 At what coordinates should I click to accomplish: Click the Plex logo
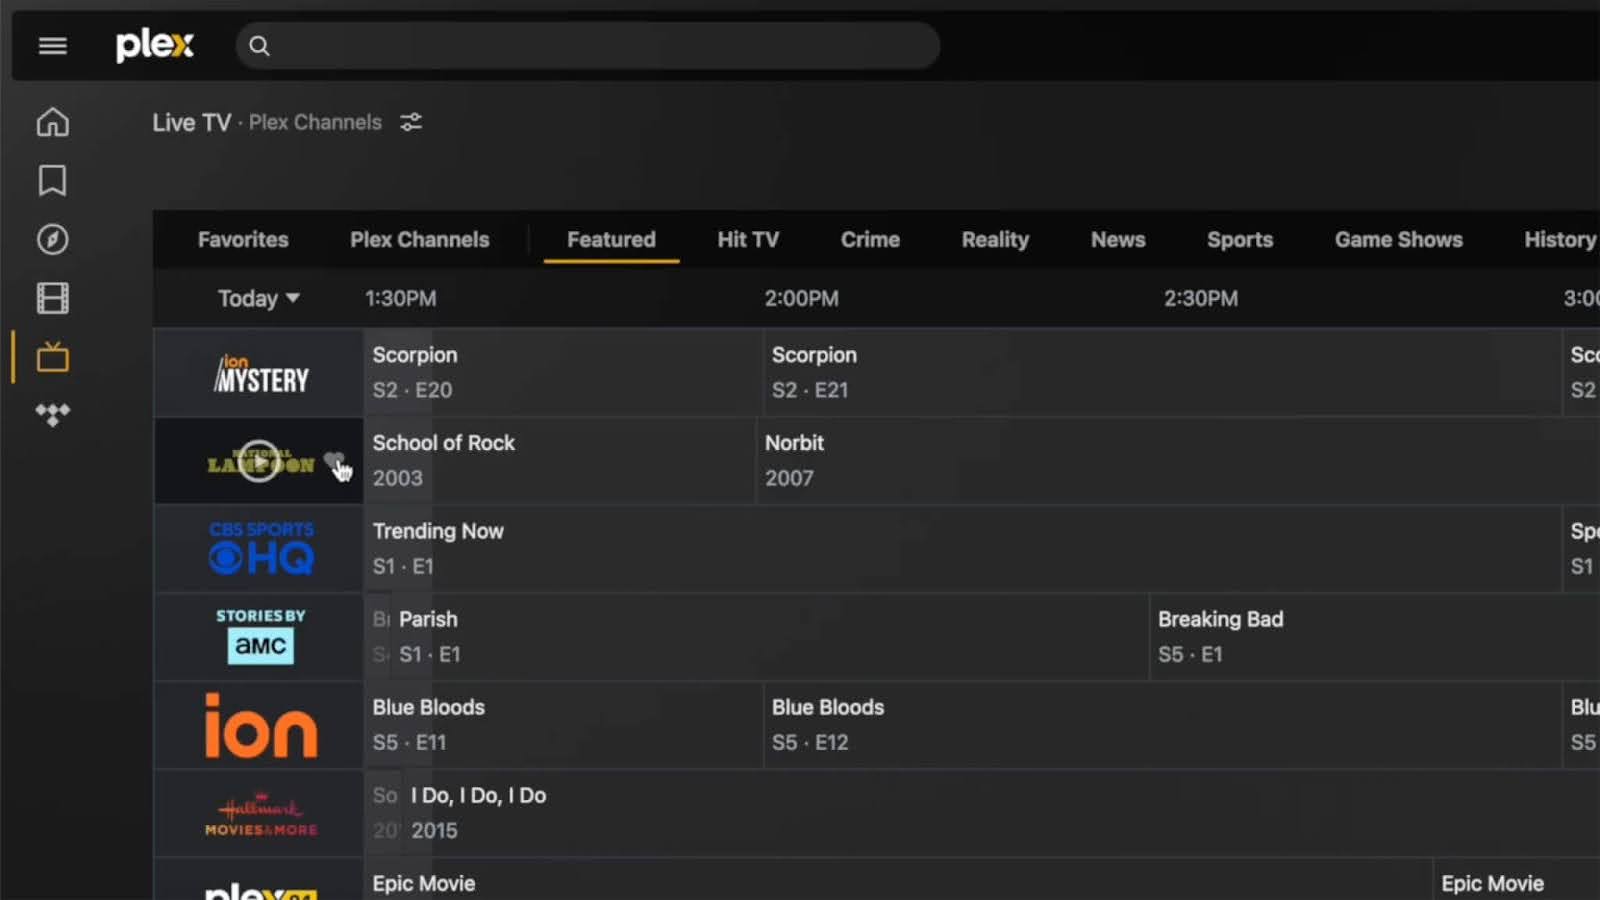pos(155,45)
